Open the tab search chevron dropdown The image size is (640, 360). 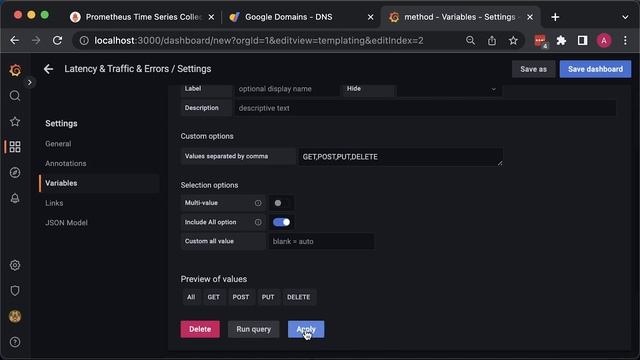tap(625, 17)
